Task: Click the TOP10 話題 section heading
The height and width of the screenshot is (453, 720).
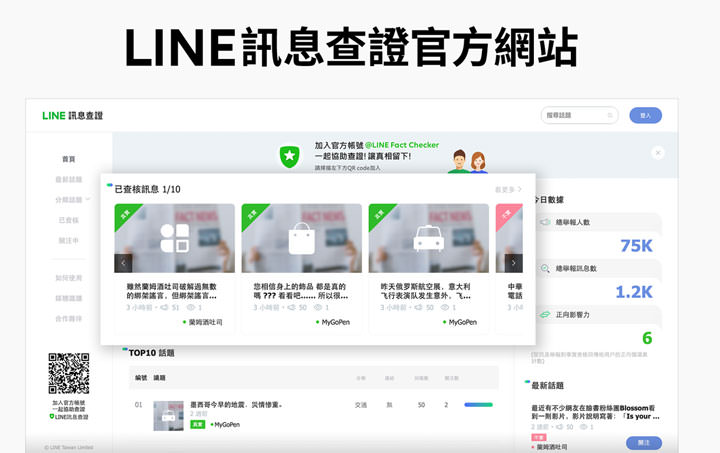Action: (x=151, y=353)
